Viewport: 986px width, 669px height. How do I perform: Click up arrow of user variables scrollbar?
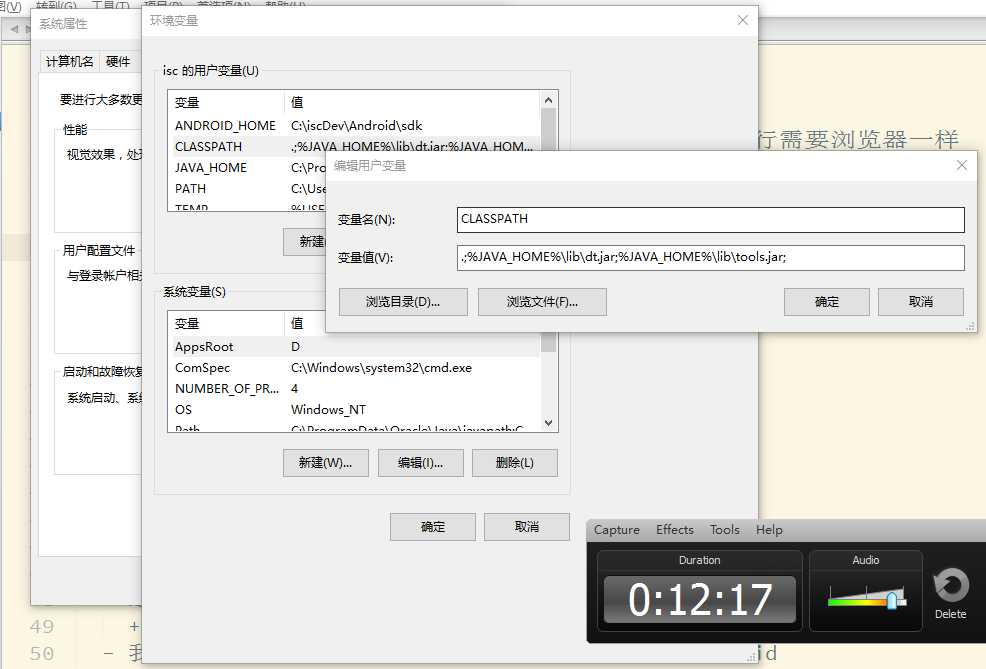pos(548,100)
